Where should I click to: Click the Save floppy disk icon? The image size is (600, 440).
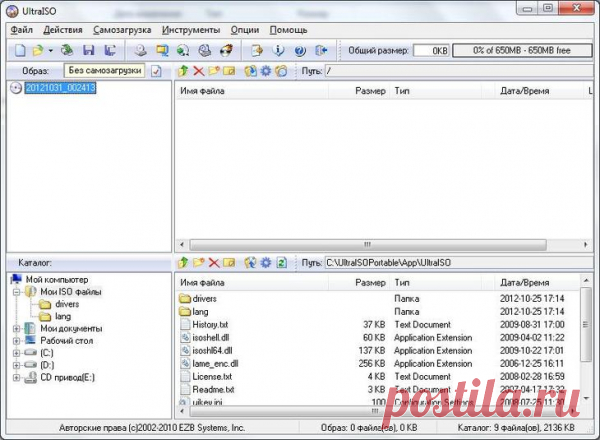(x=89, y=50)
